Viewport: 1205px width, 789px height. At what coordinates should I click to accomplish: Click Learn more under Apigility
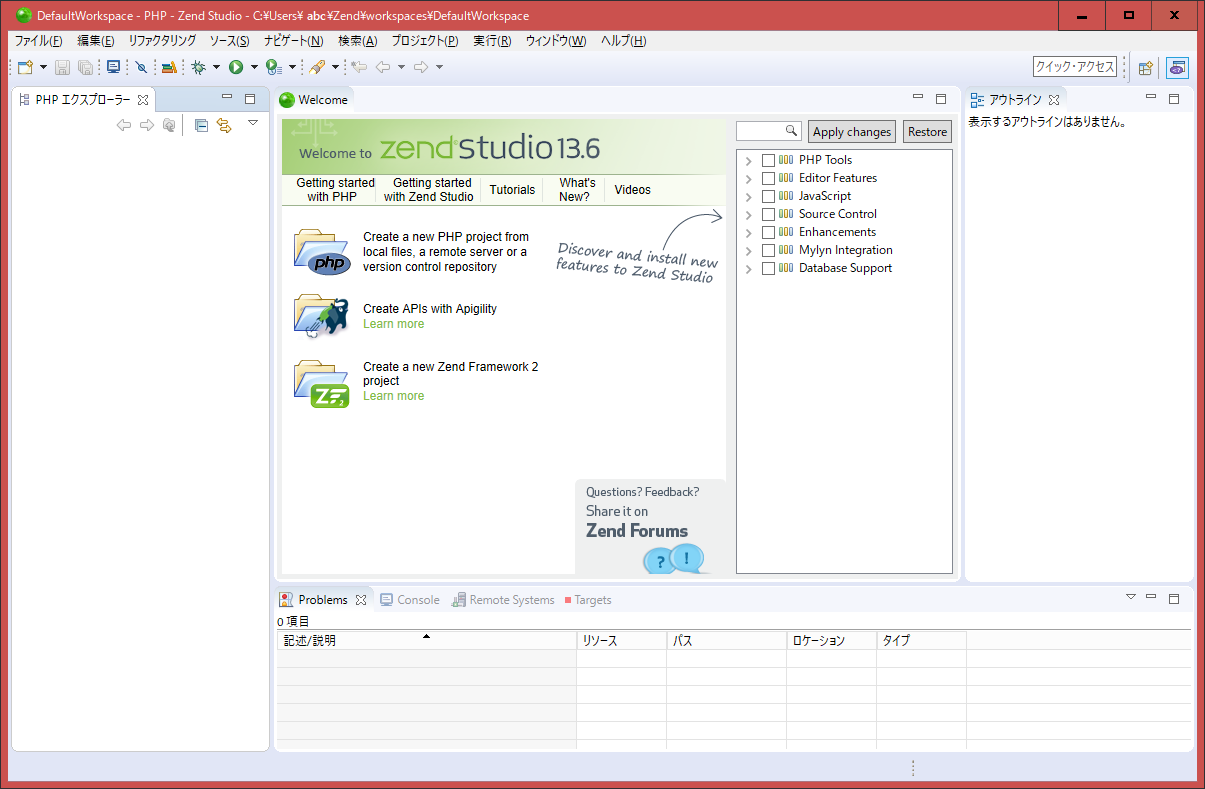[x=393, y=324]
